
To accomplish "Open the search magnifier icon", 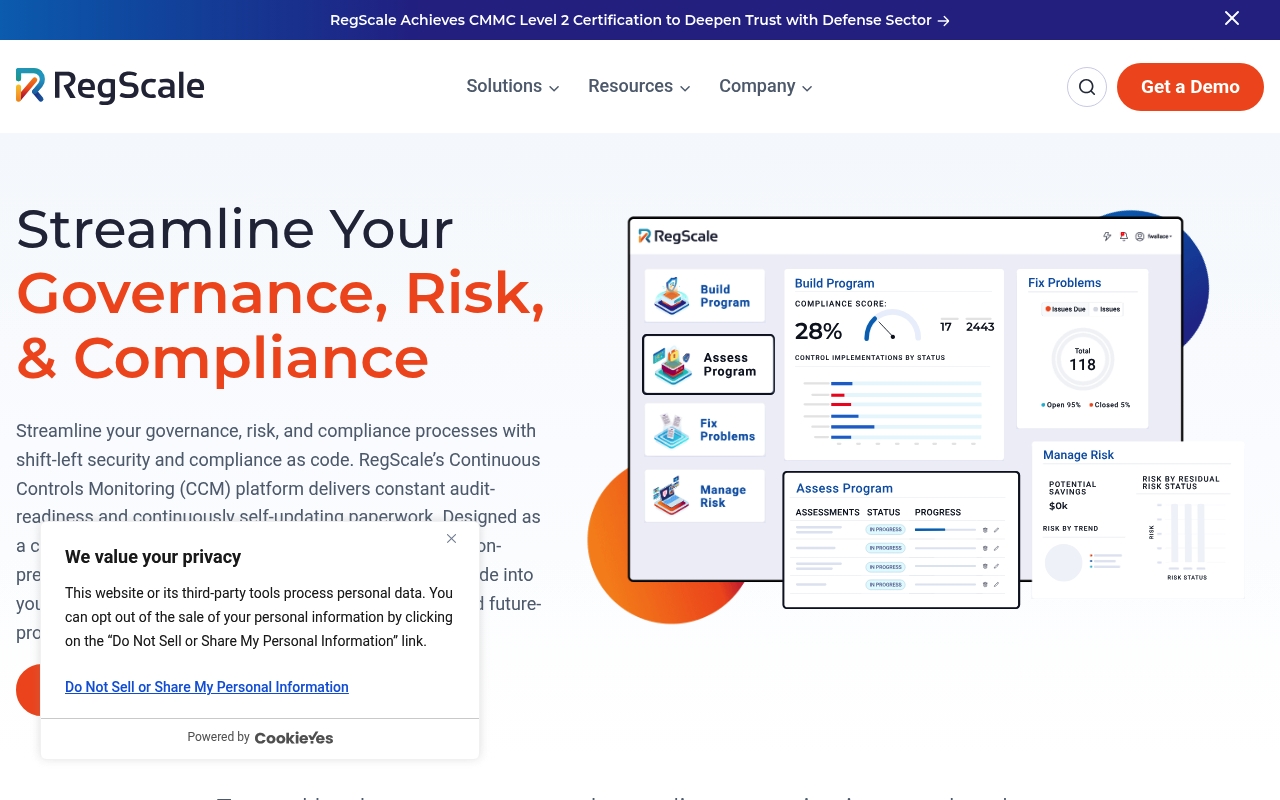I will click(1087, 87).
